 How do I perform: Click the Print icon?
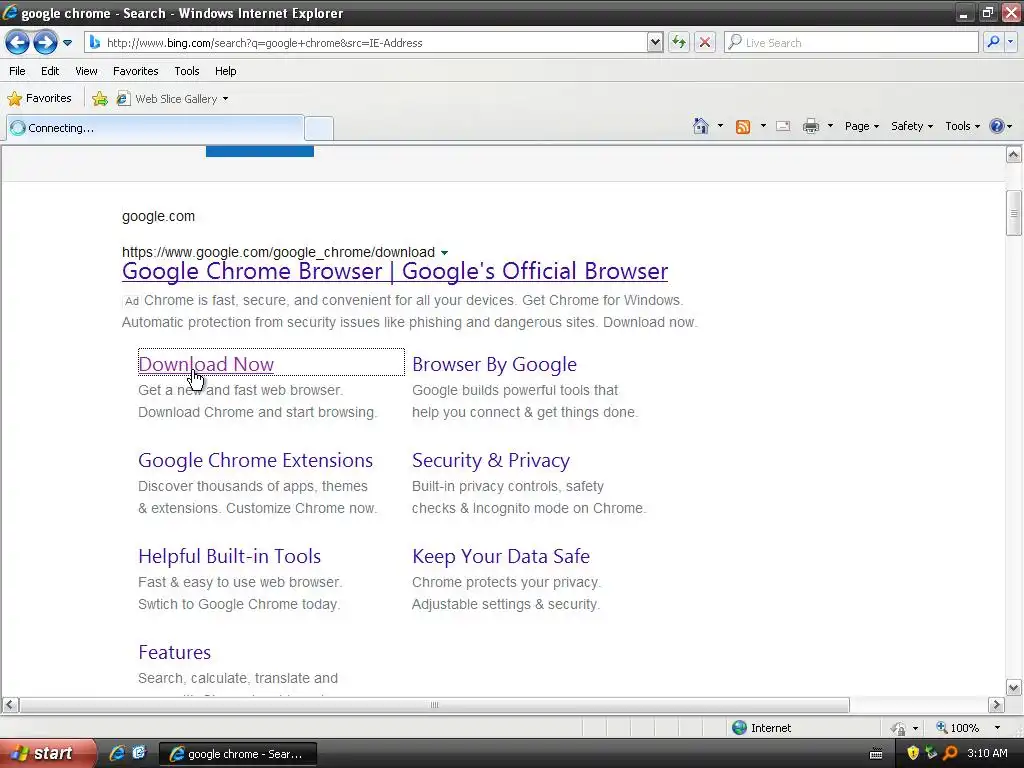point(810,126)
